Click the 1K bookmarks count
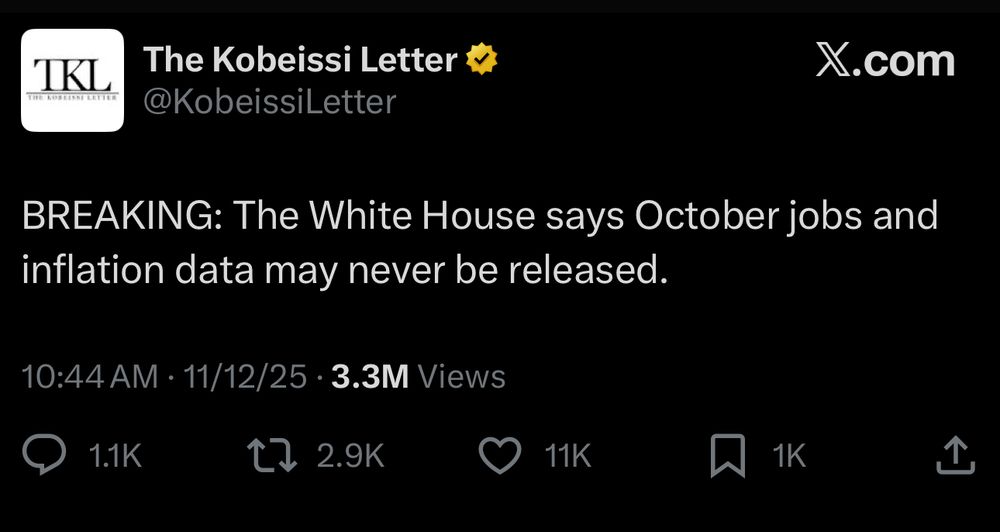The height and width of the screenshot is (532, 1000). coord(789,456)
